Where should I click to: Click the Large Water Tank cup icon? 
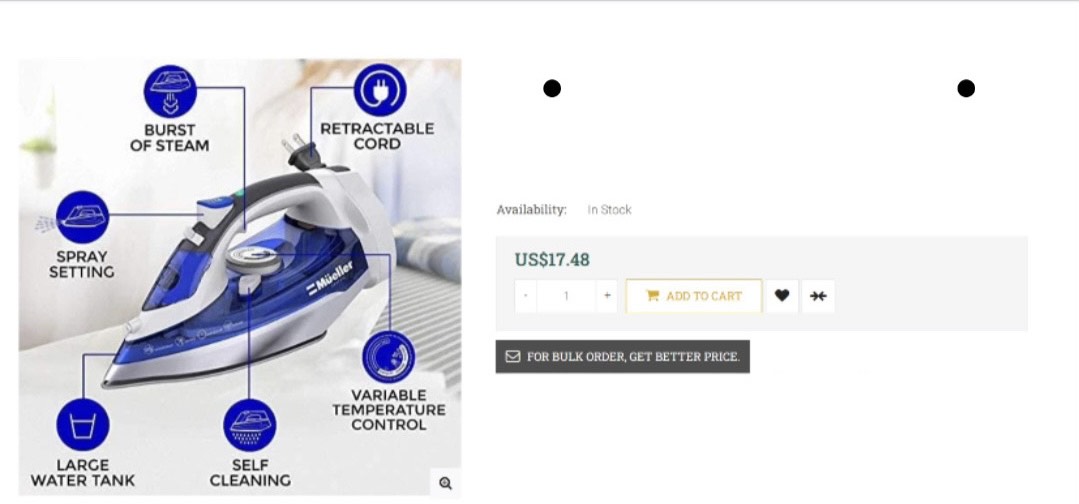click(83, 425)
